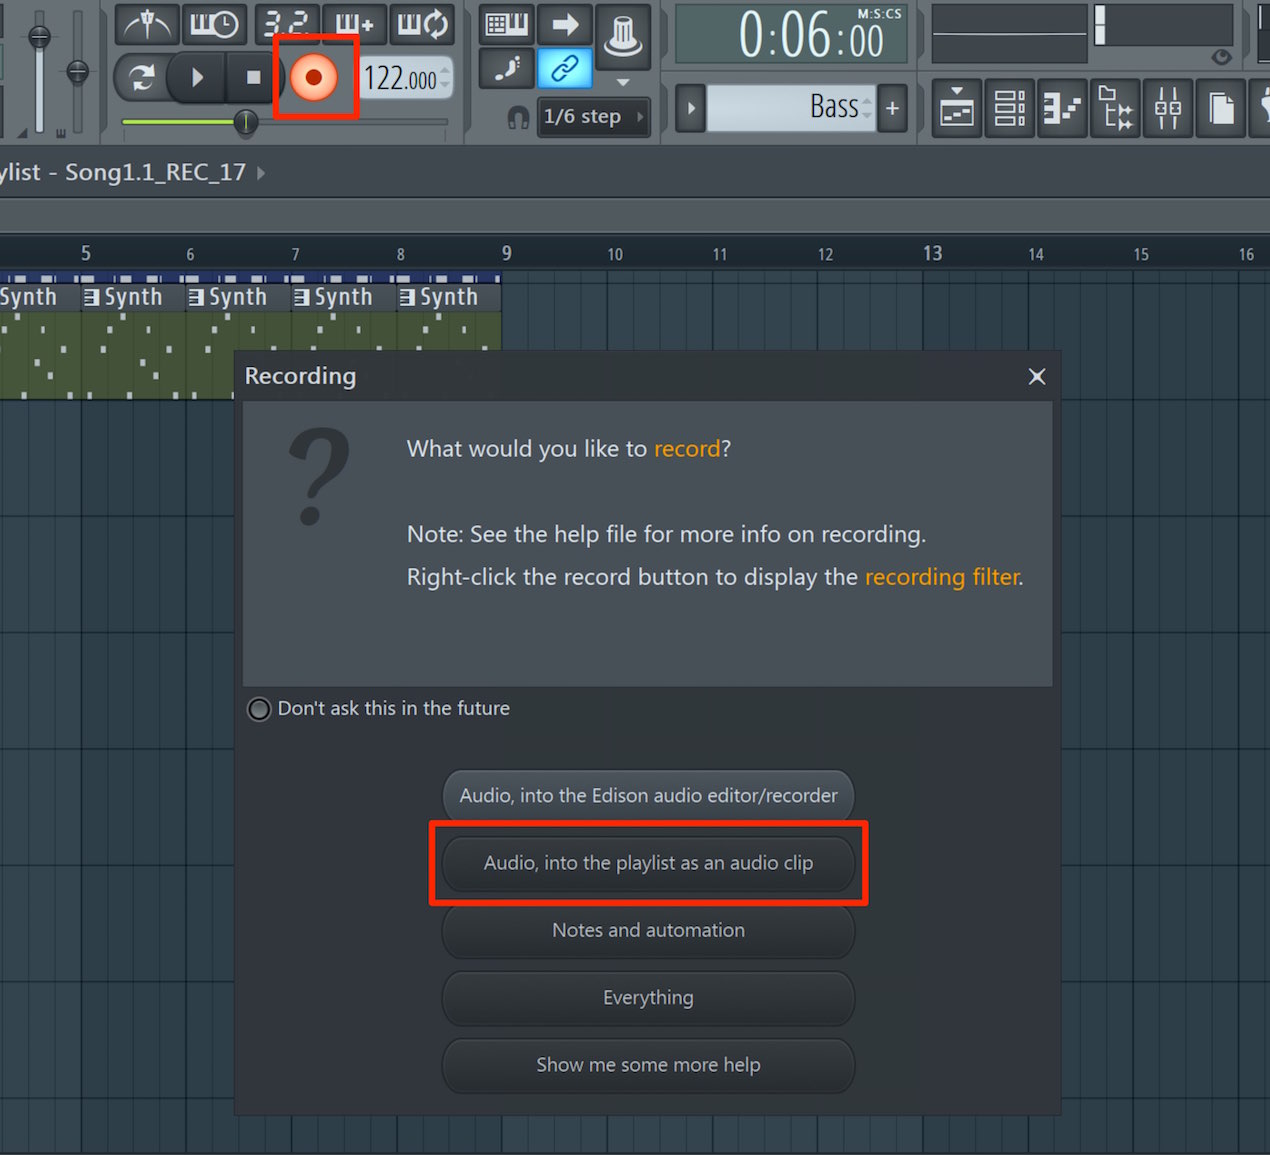
Task: Click the snap magnet icon
Action: click(x=517, y=117)
